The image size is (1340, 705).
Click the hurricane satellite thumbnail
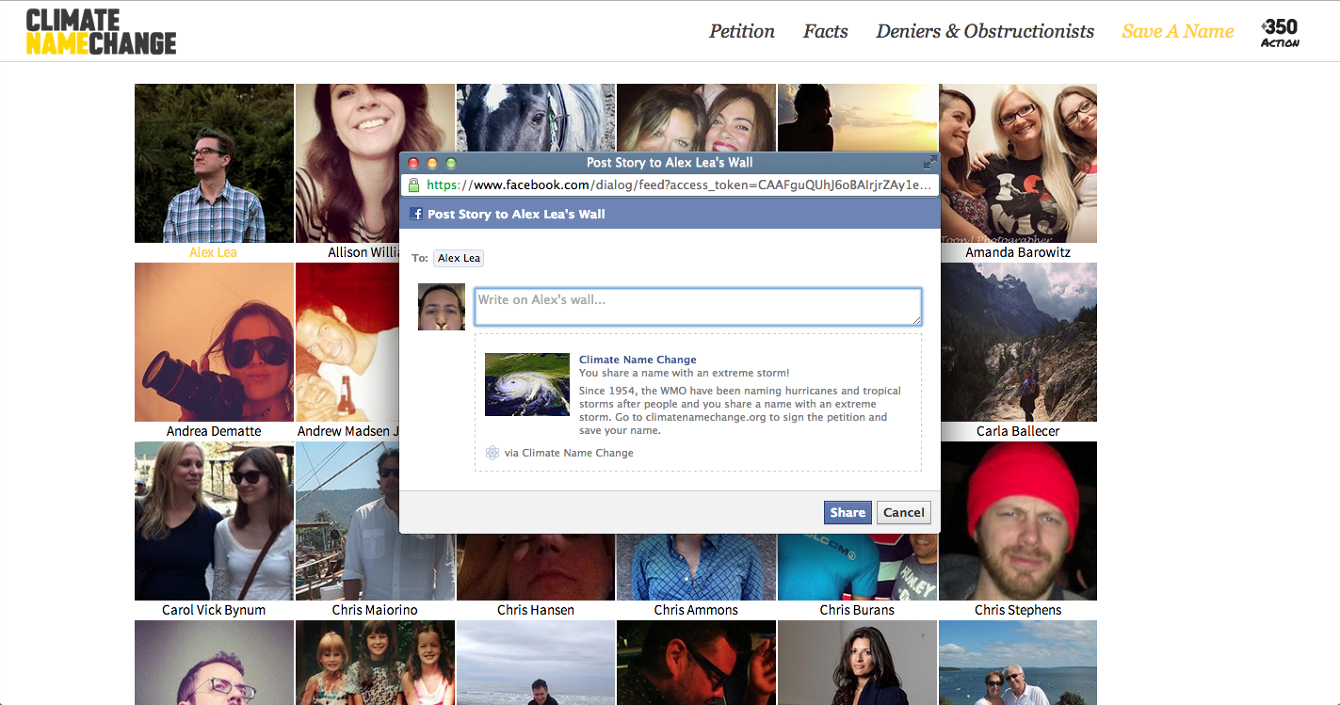point(527,384)
